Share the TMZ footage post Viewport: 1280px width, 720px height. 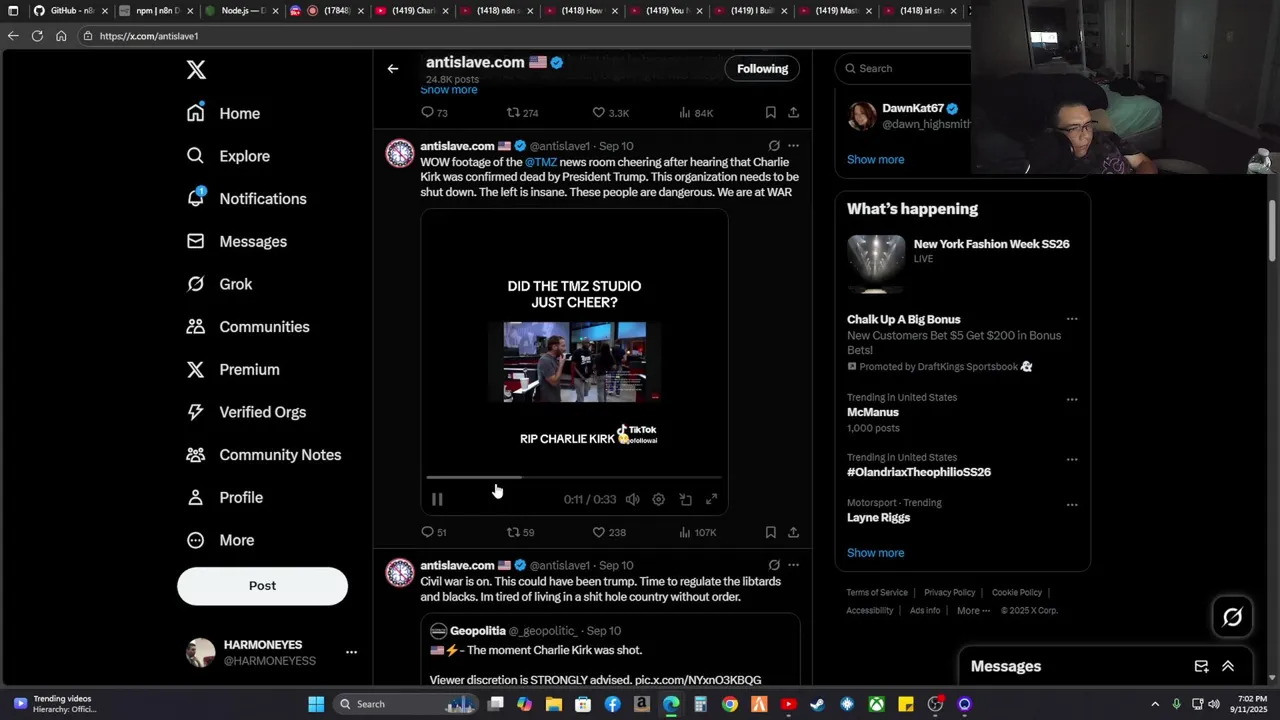point(793,532)
